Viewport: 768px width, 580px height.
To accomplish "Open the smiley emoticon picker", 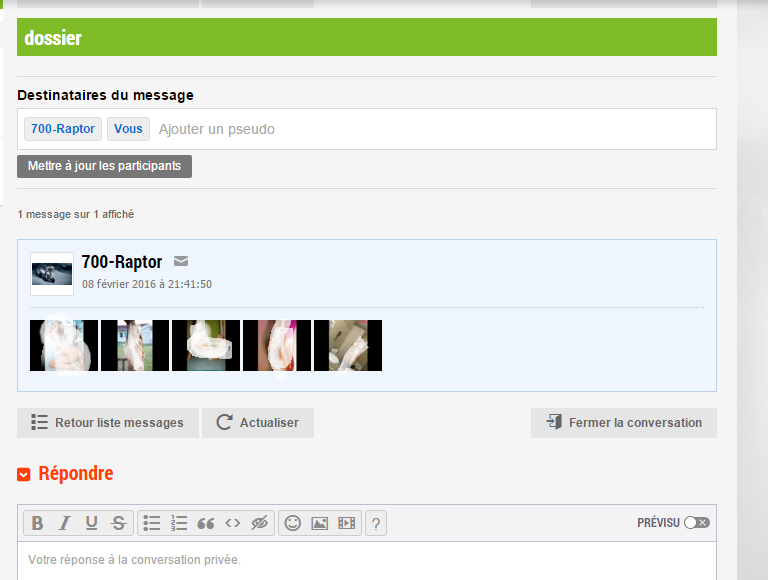I will 293,523.
